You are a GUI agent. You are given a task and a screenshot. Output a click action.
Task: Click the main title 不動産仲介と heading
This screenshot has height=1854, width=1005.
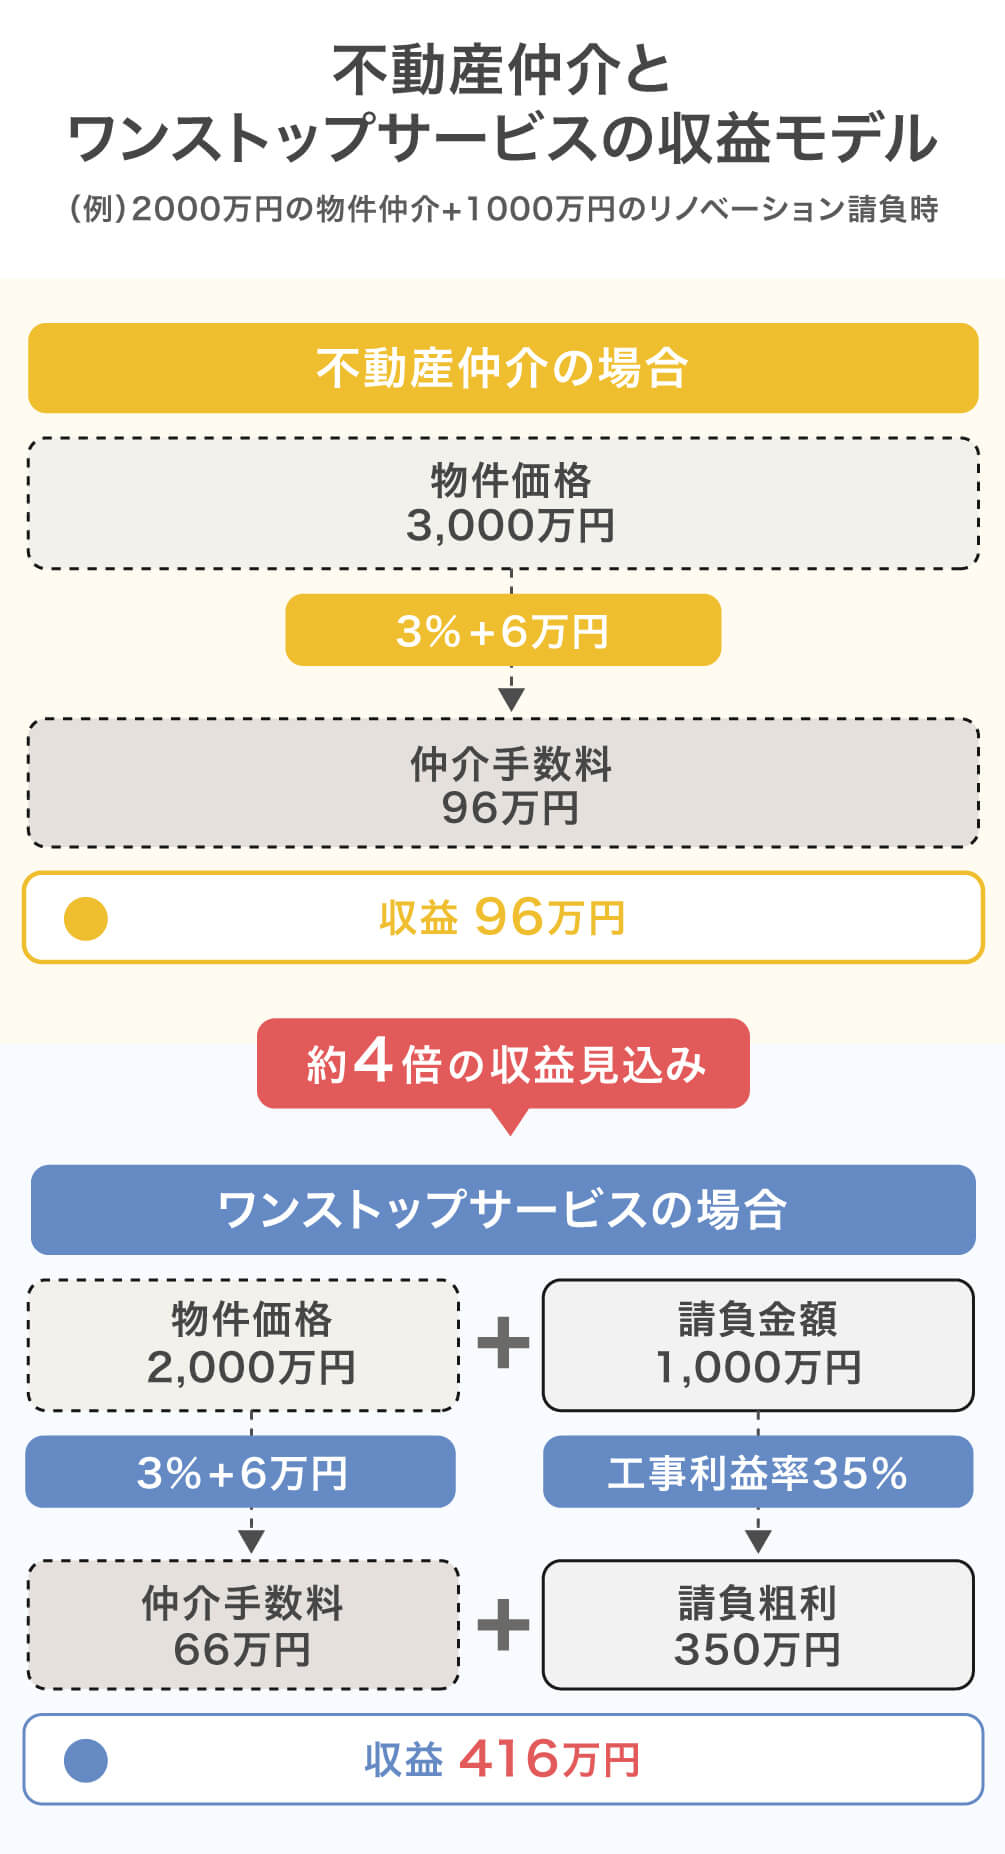tap(502, 70)
